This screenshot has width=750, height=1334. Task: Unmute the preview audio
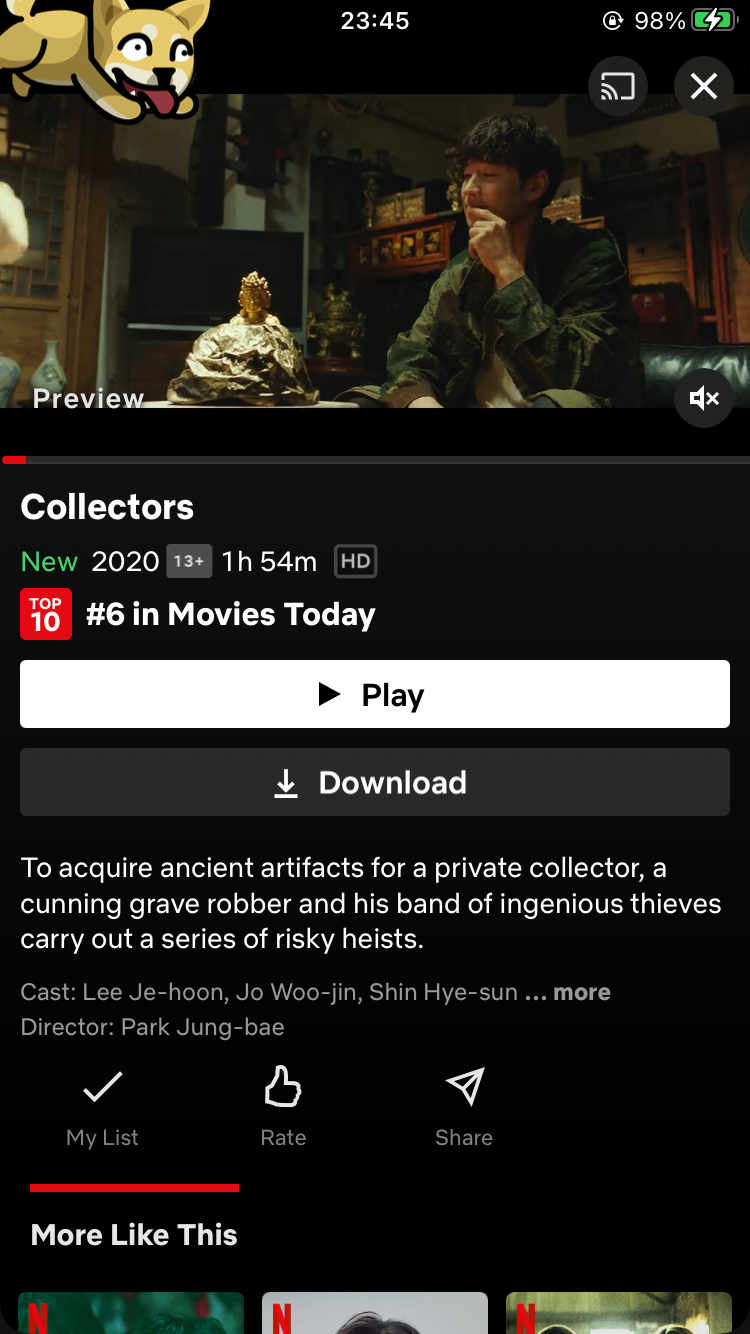[x=704, y=399]
